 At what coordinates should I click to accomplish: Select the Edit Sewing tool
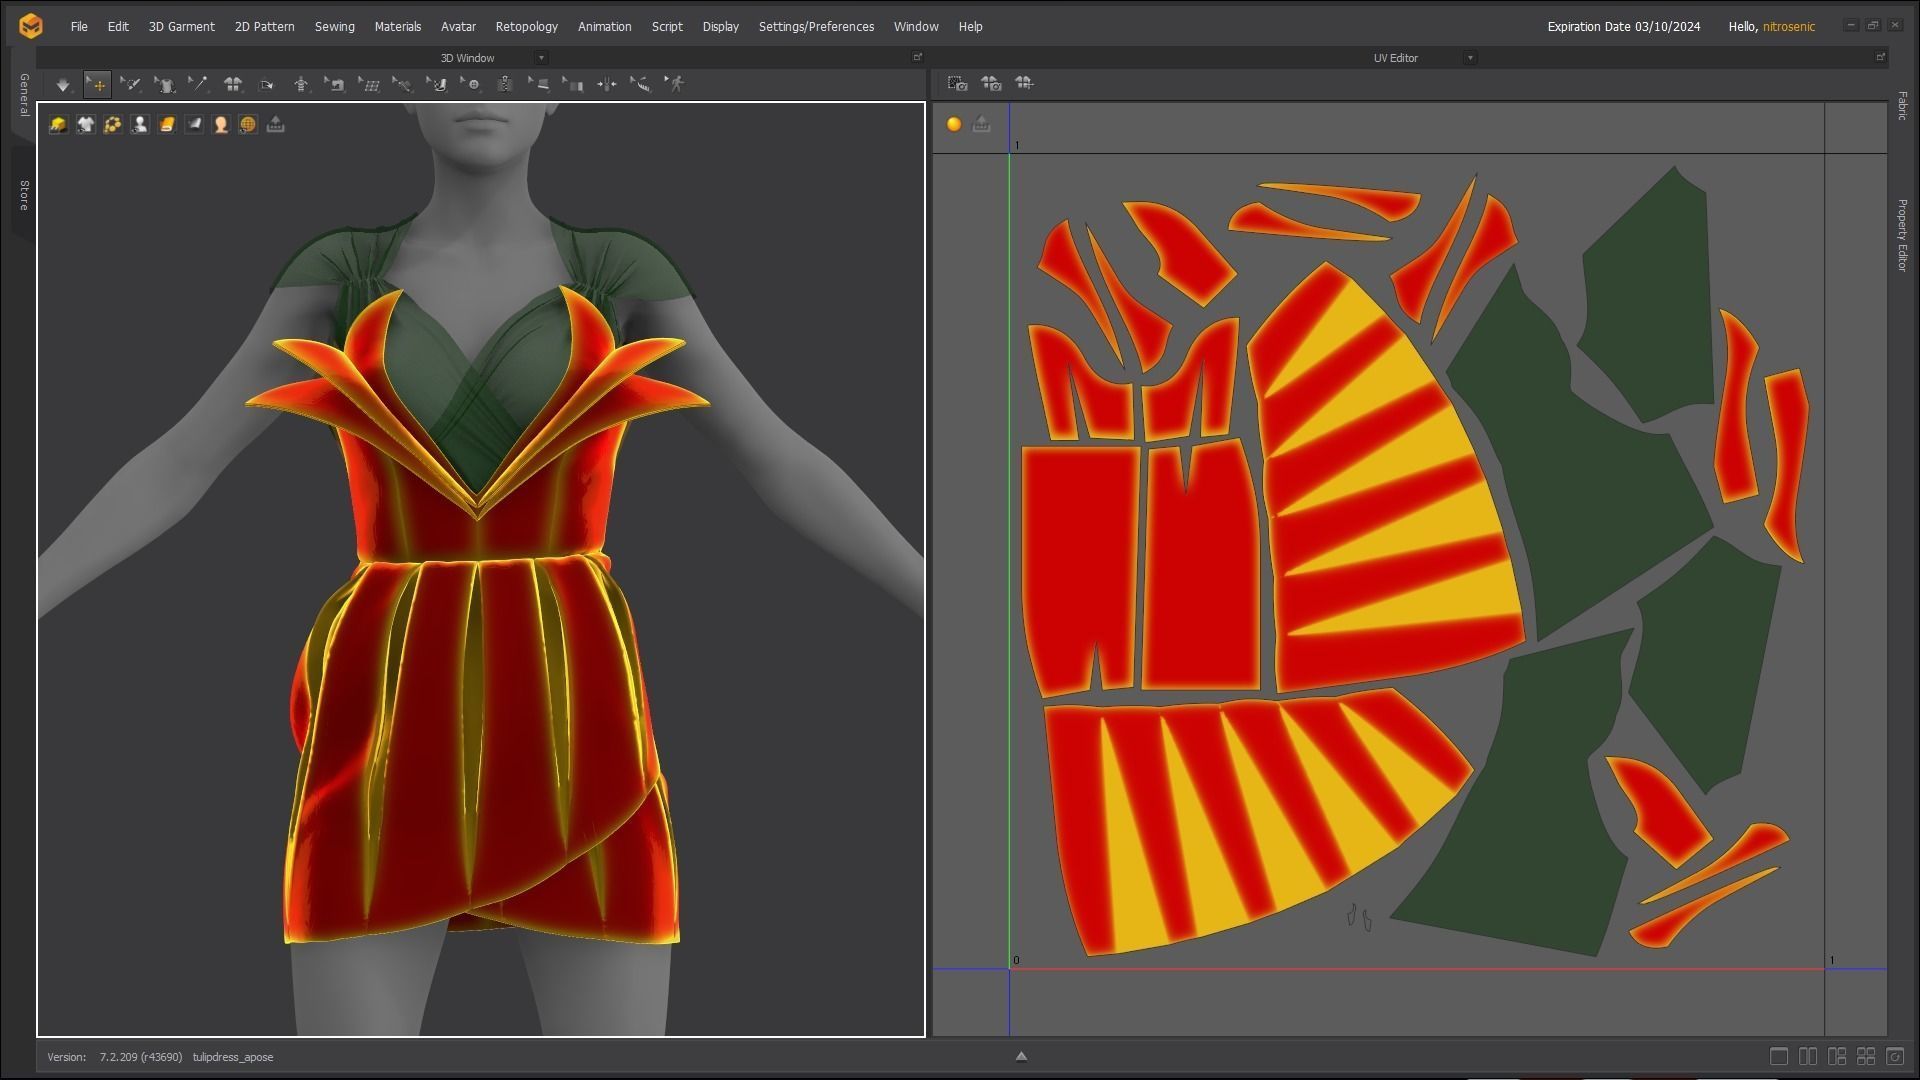(402, 85)
